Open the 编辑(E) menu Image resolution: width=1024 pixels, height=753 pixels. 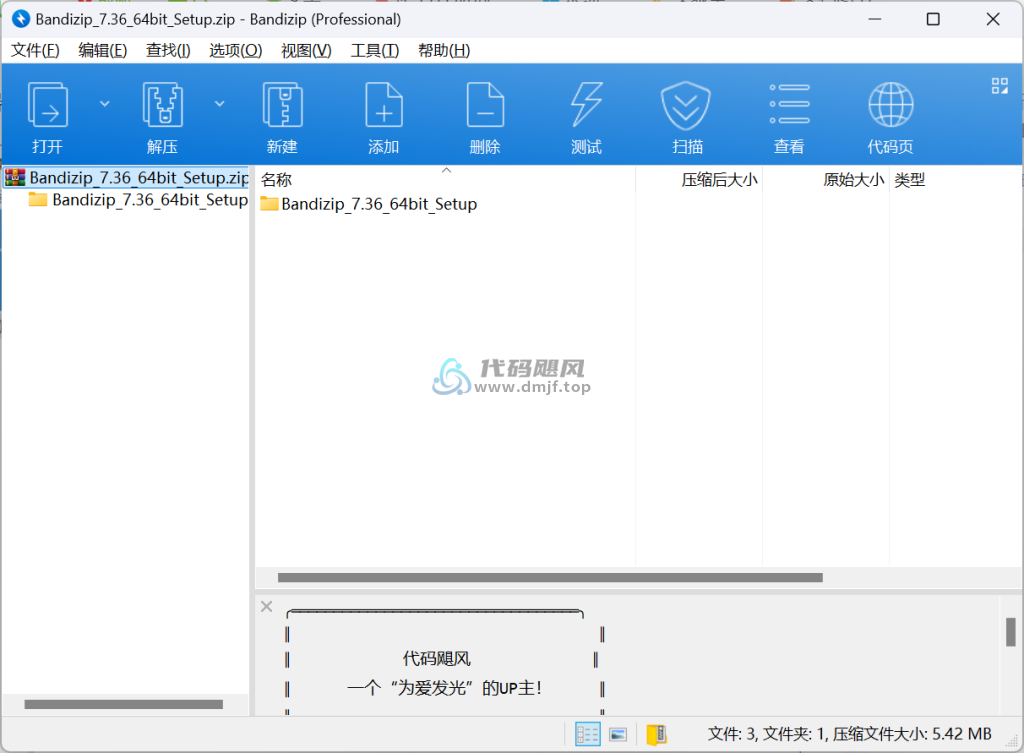pos(103,50)
